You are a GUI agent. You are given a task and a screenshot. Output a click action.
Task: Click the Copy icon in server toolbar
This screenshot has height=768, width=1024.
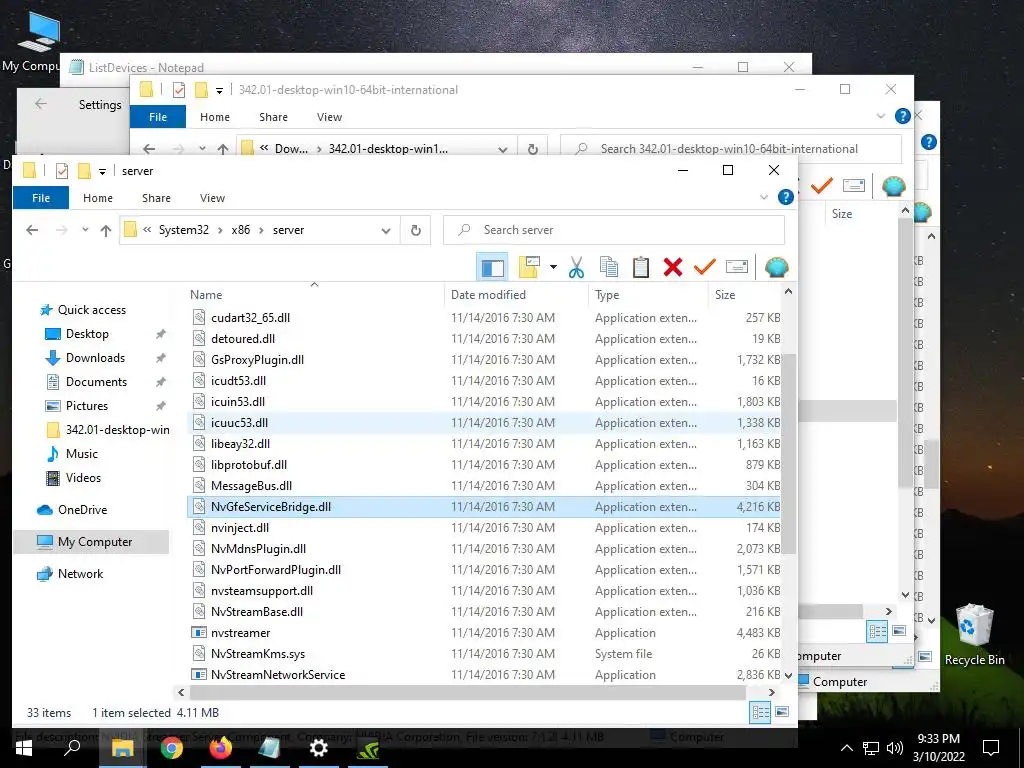[609, 267]
